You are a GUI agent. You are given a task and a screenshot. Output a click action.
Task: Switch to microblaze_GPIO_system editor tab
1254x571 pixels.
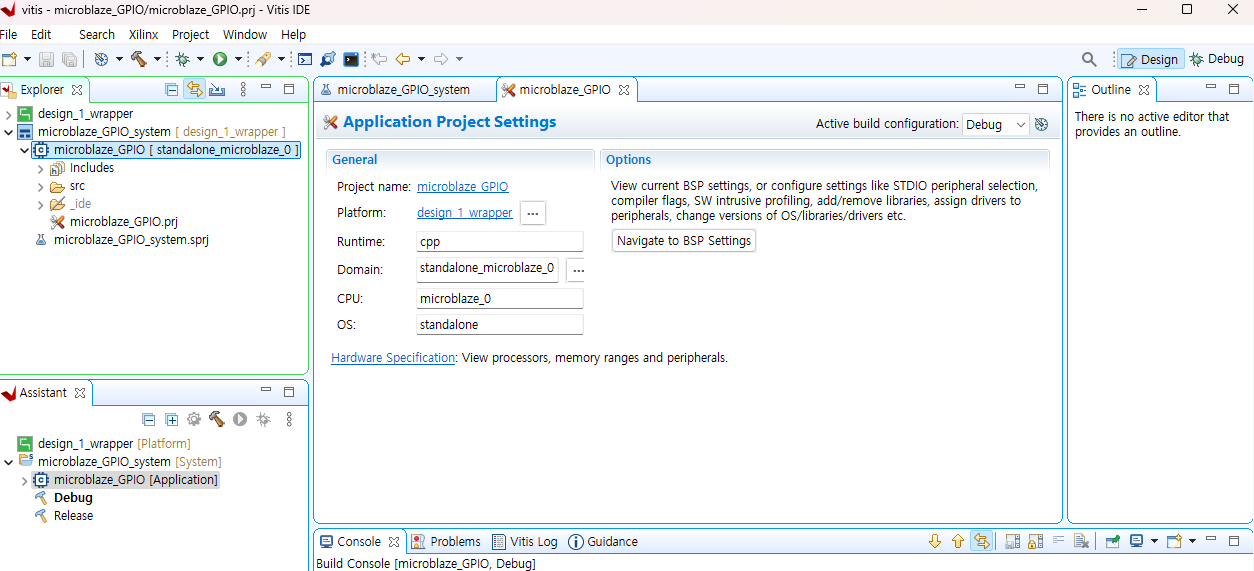click(x=404, y=89)
